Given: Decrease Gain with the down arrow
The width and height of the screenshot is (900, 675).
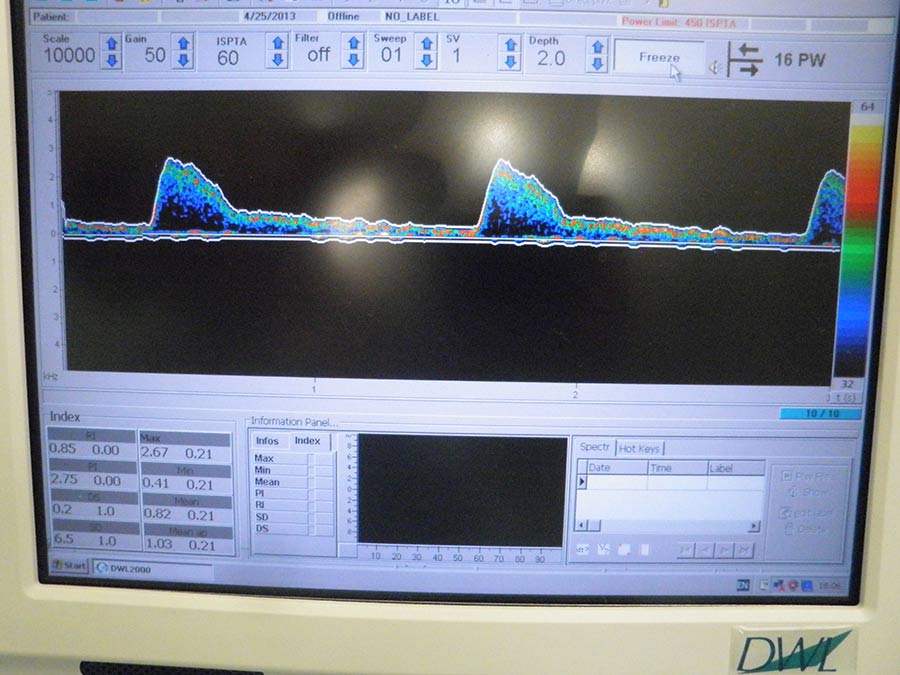Looking at the screenshot, I should 183,62.
